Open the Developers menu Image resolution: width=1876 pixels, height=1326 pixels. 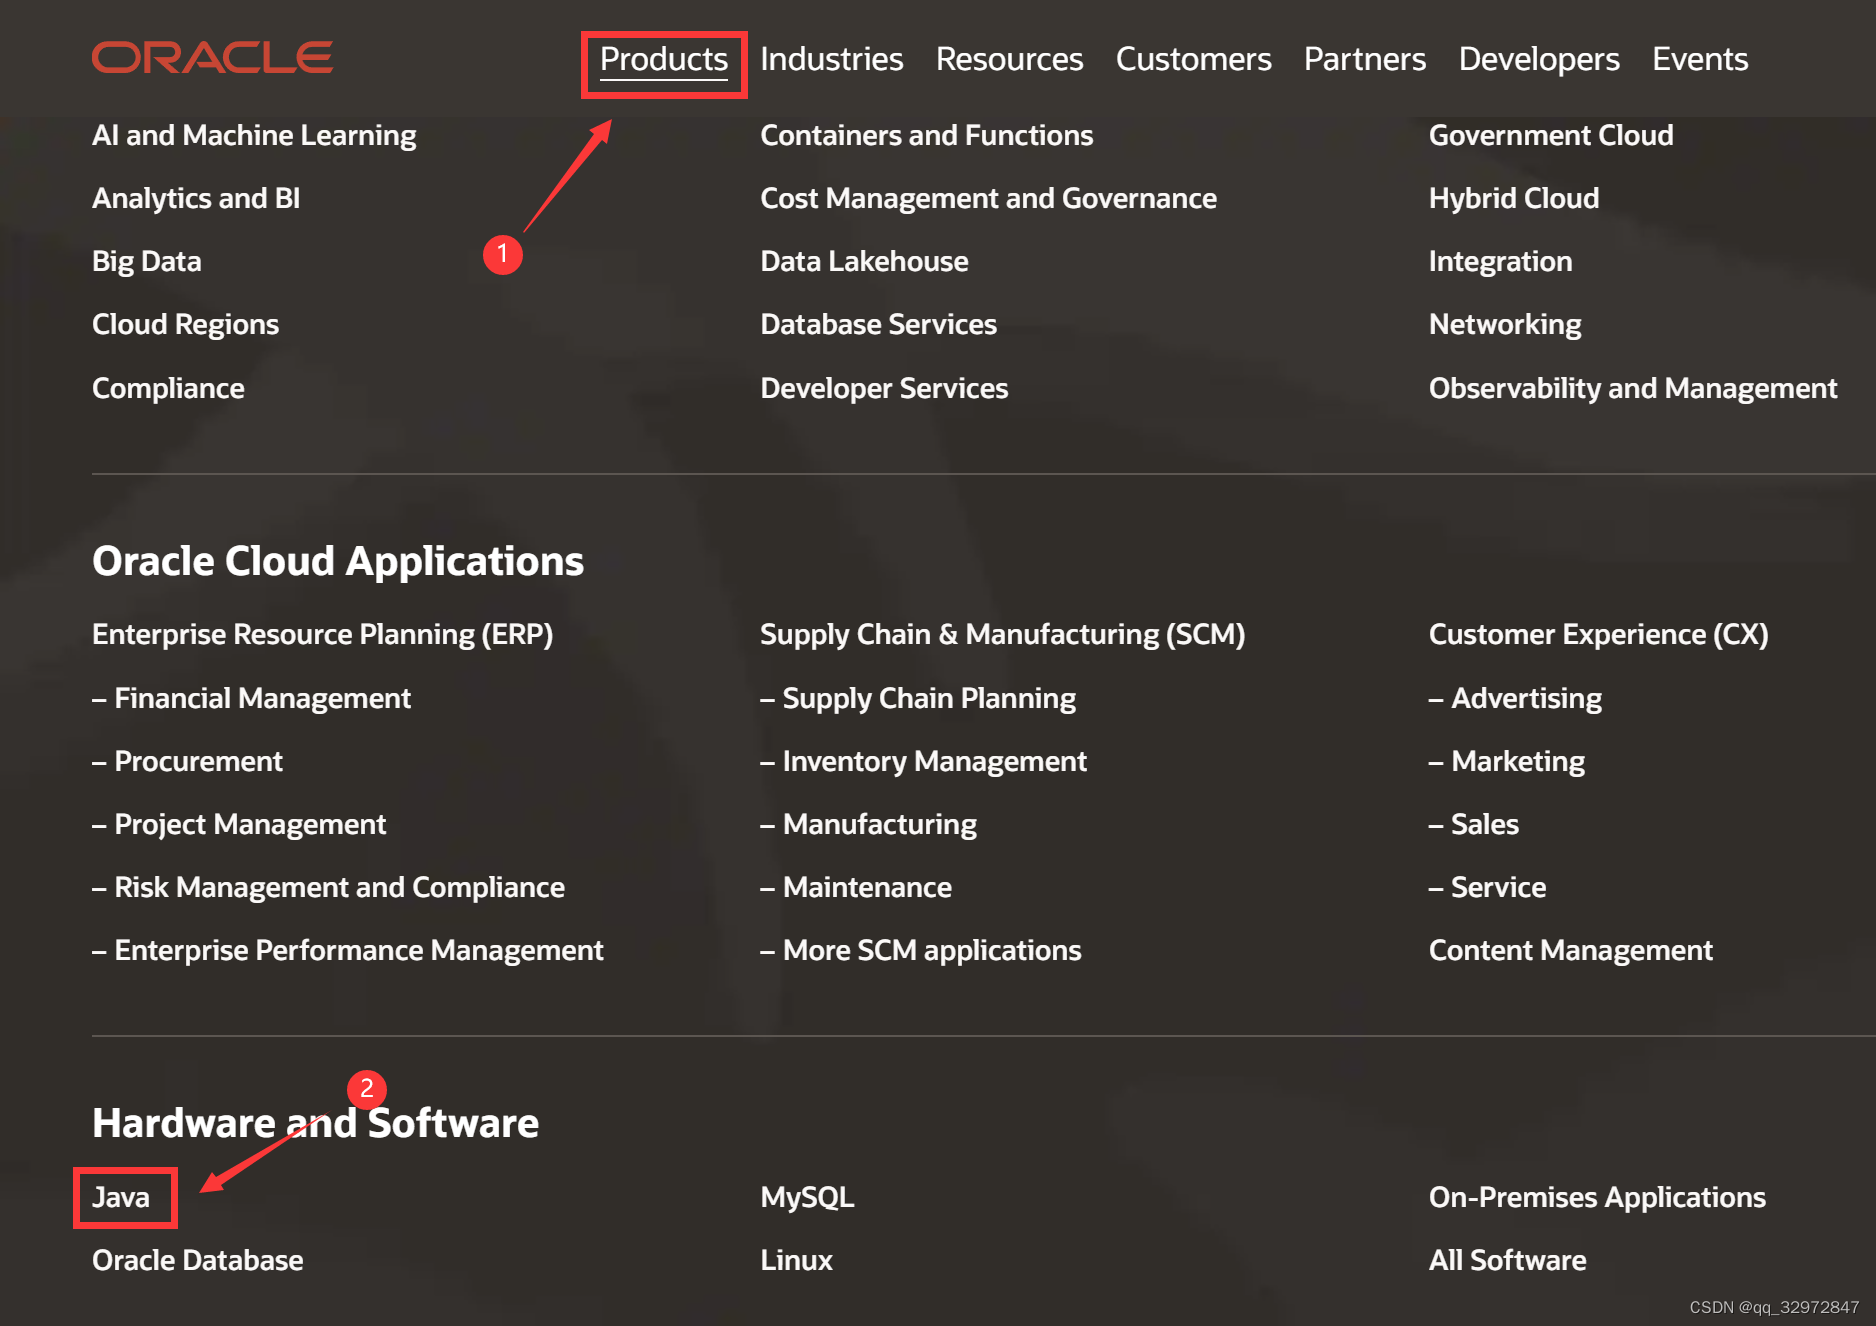[x=1539, y=59]
